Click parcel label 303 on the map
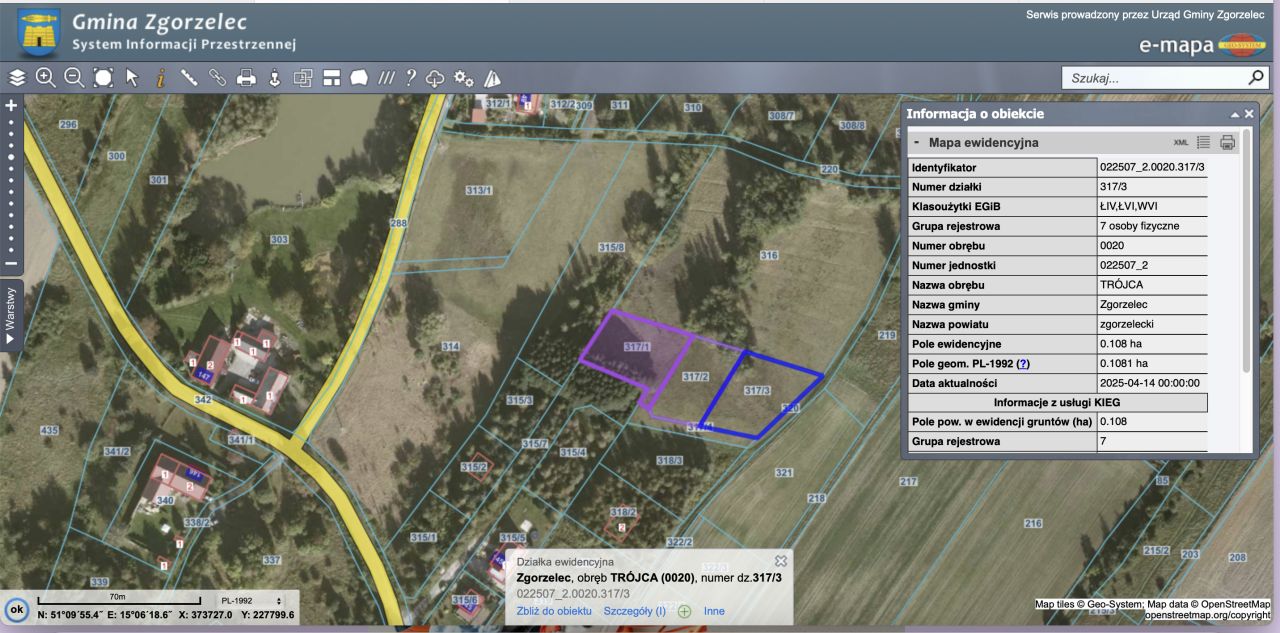The height and width of the screenshot is (633, 1280). [279, 239]
